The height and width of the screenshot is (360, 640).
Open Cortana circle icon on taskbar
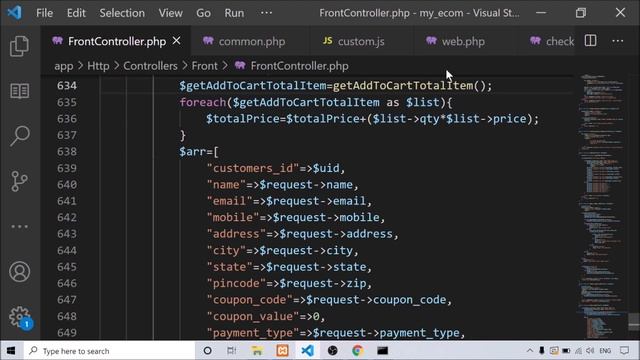point(207,351)
